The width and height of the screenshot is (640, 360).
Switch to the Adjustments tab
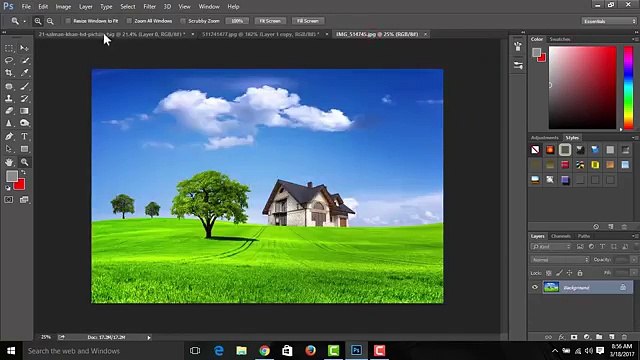[544, 138]
